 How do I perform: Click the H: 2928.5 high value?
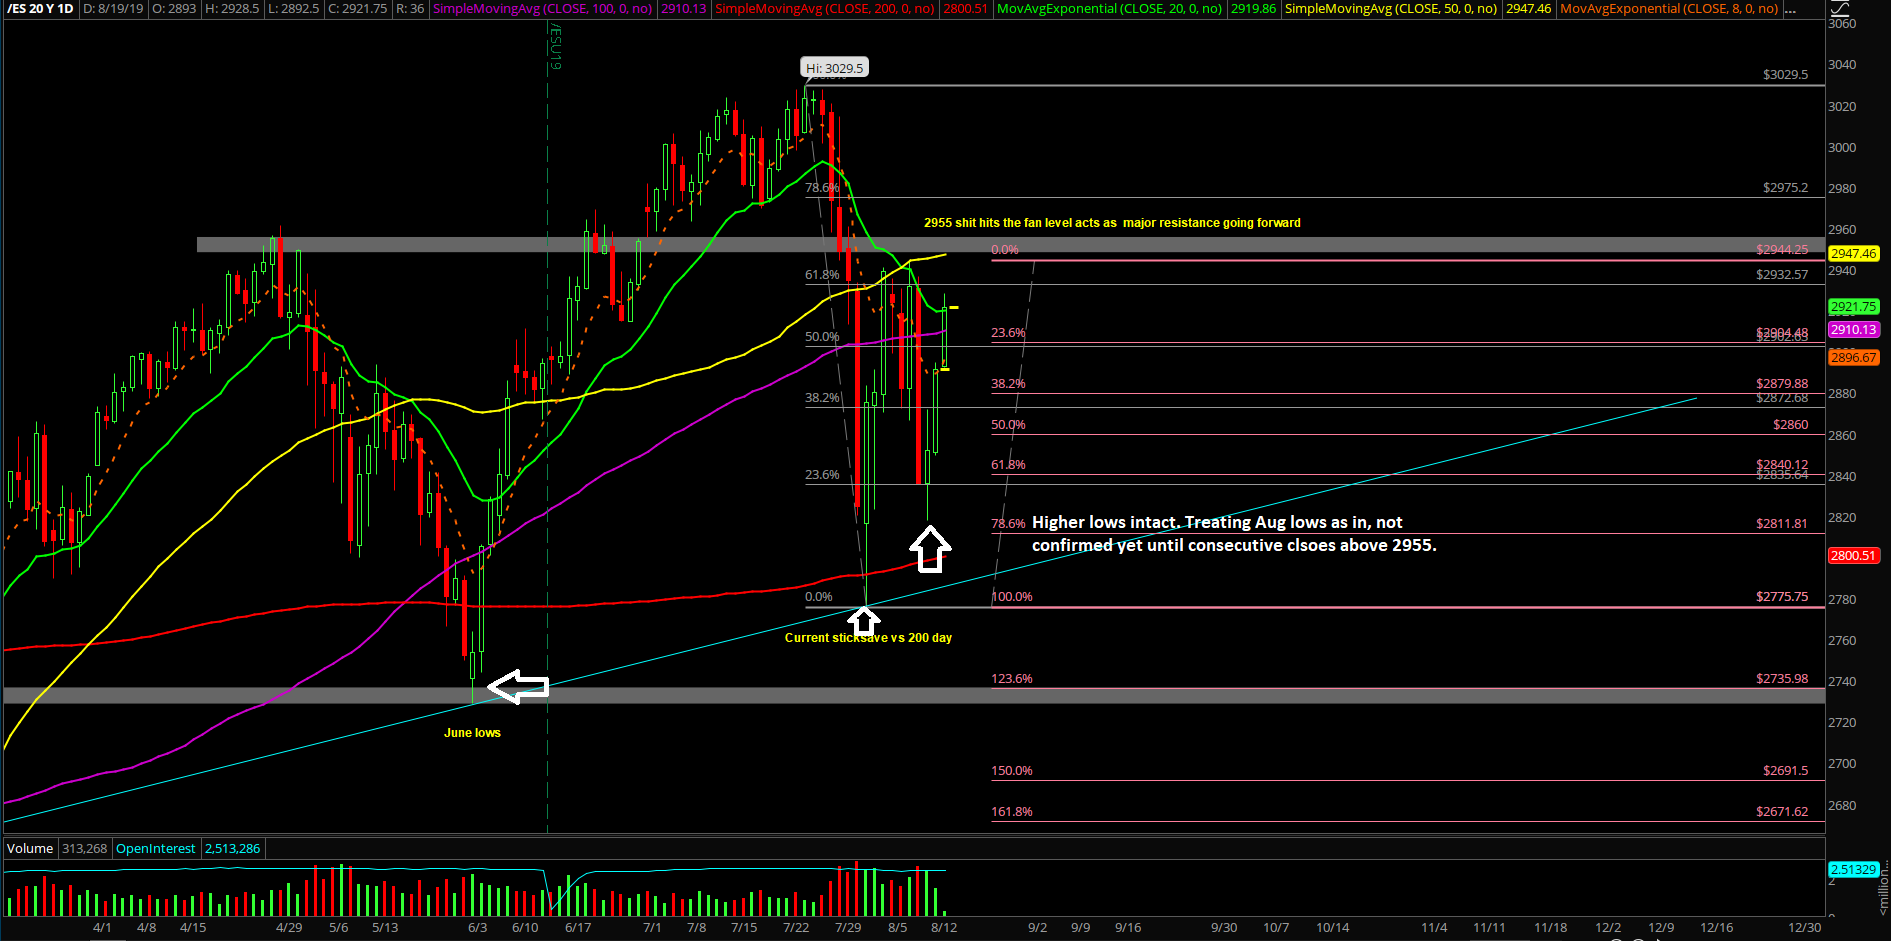232,9
